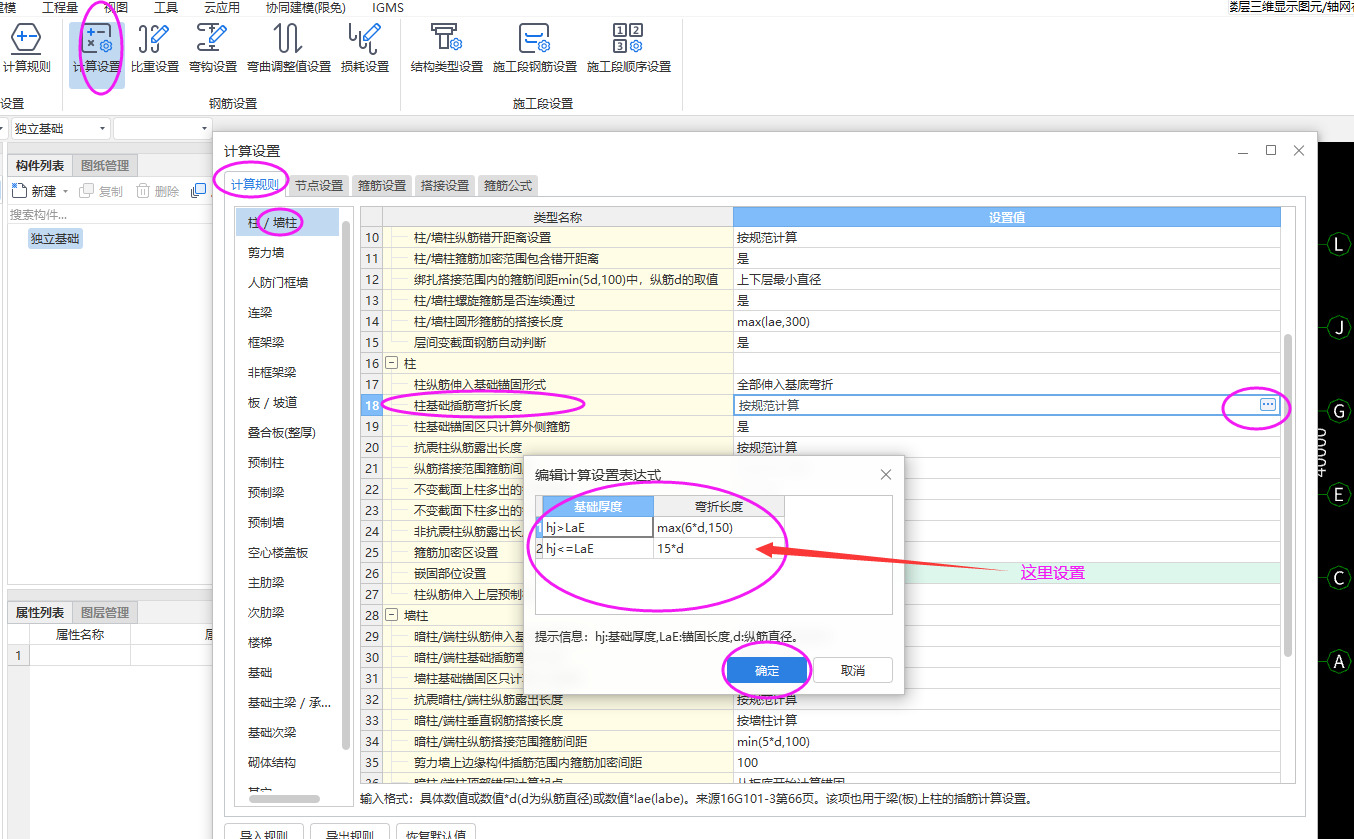Open 施工段钢筋设置 tool
Image resolution: width=1354 pixels, height=839 pixels.
click(535, 49)
